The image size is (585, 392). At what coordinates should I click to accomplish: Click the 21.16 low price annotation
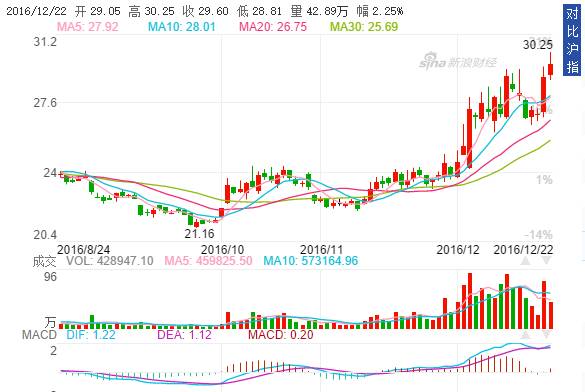coord(200,234)
